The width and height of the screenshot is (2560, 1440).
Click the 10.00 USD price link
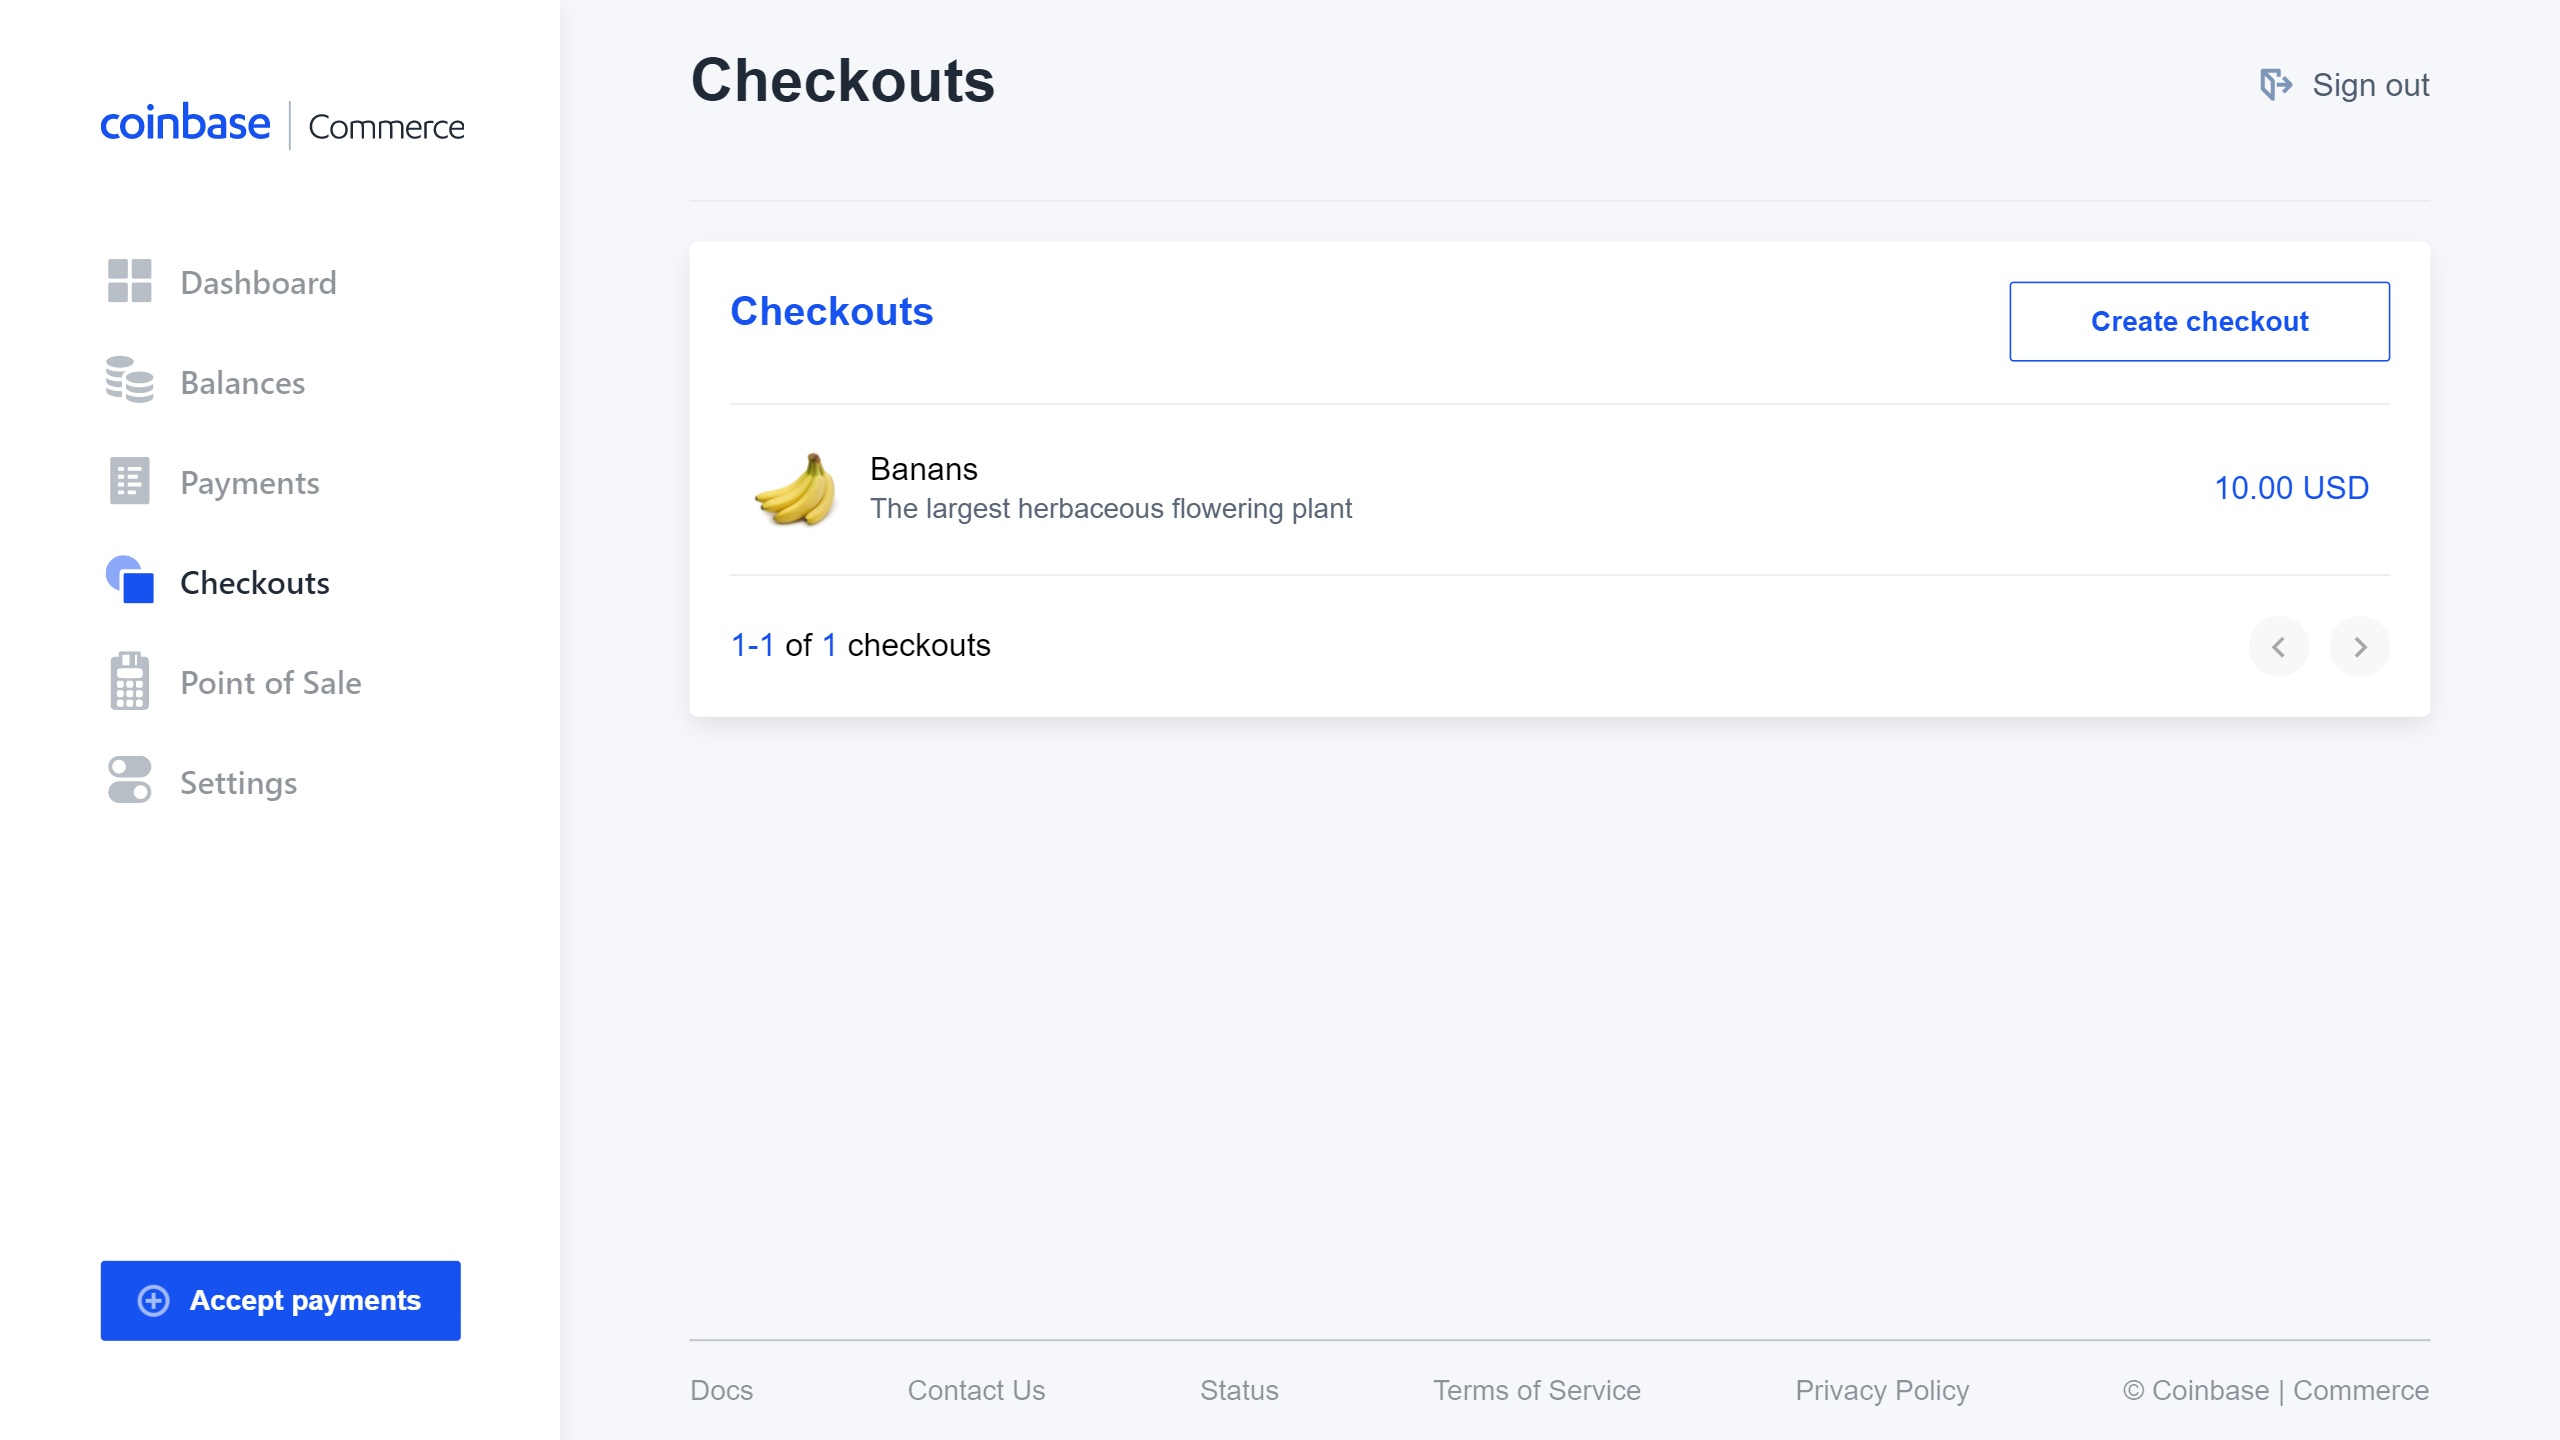(2293, 489)
